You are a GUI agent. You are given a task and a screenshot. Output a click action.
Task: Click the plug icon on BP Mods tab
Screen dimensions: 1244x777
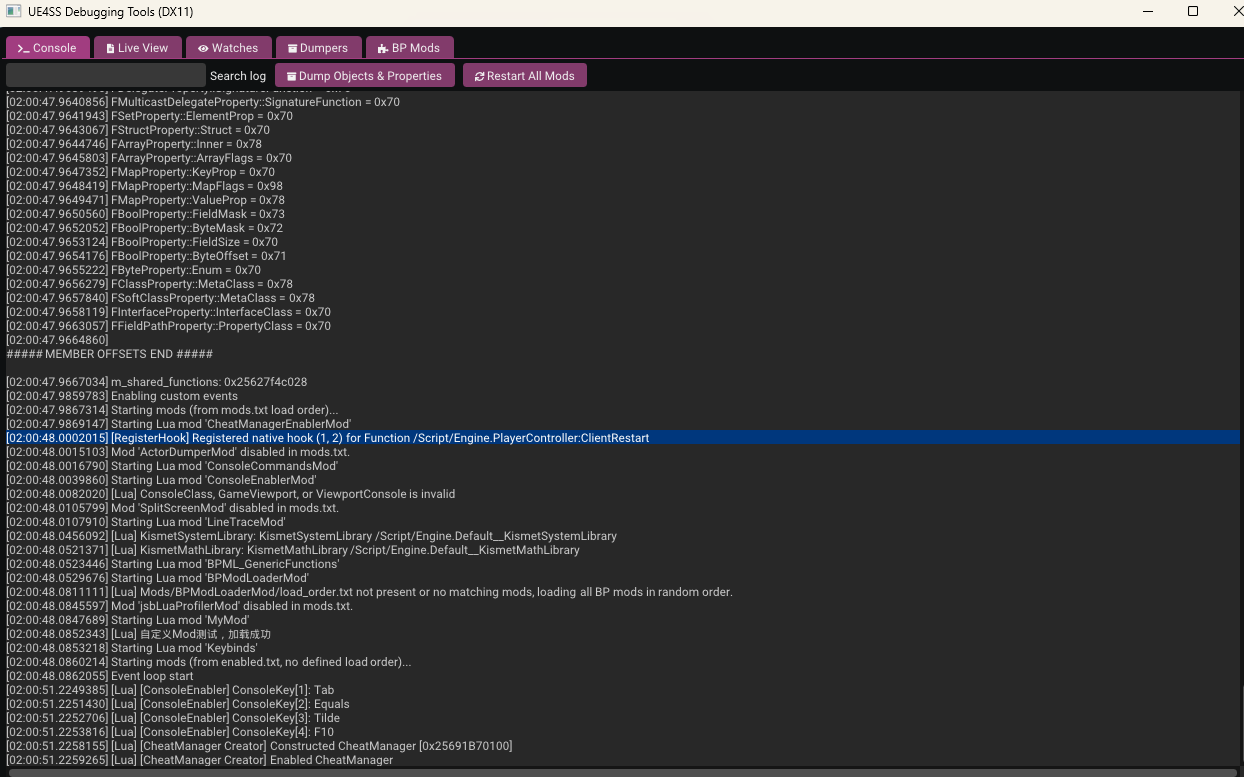click(x=382, y=48)
